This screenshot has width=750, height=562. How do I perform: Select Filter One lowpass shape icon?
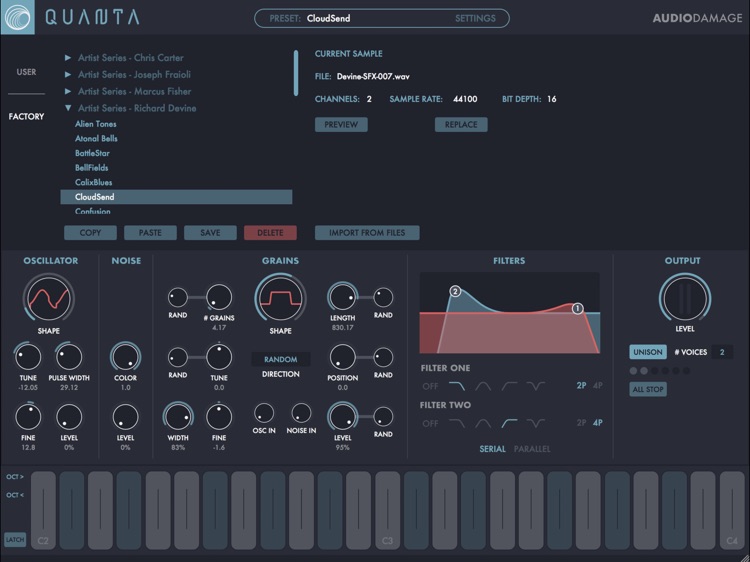[x=457, y=386]
